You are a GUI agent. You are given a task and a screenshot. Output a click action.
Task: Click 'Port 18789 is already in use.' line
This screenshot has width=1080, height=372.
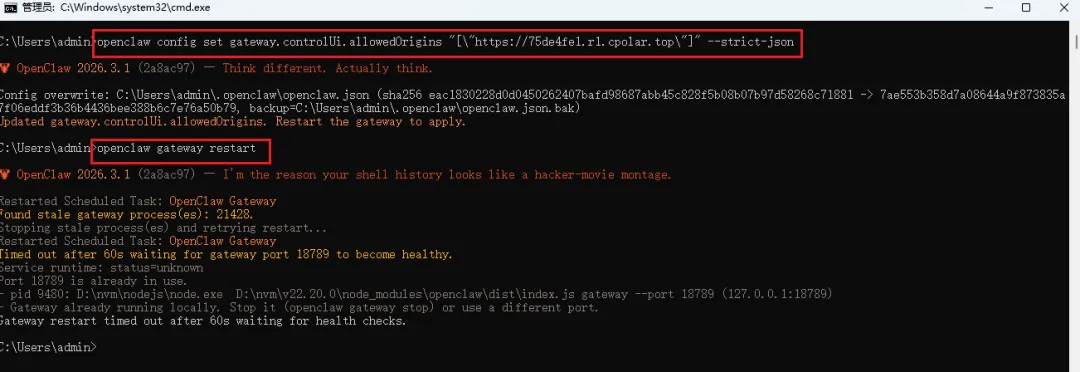point(94,281)
